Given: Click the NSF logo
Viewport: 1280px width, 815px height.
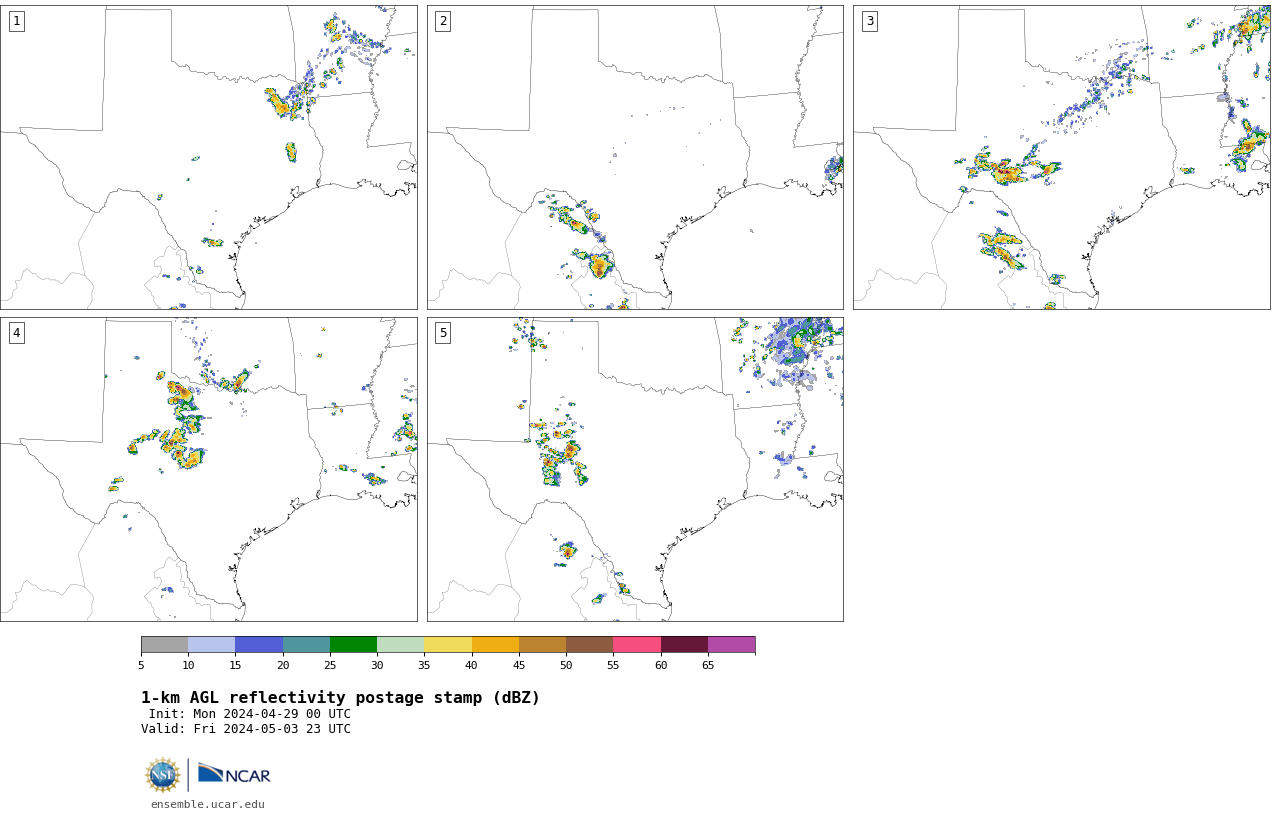Looking at the screenshot, I should click(162, 775).
